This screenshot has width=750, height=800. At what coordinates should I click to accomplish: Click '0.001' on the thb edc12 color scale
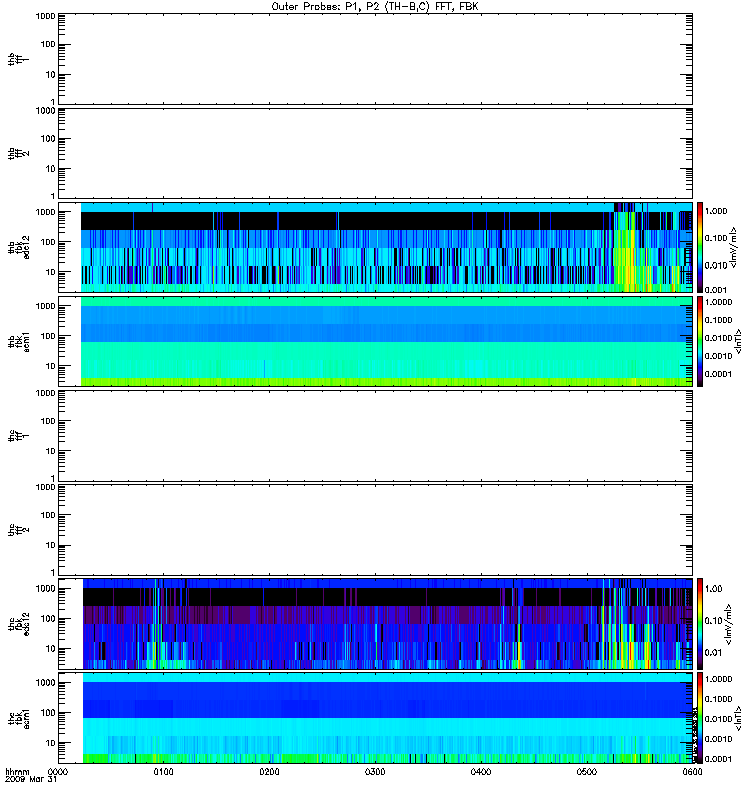coord(716,290)
